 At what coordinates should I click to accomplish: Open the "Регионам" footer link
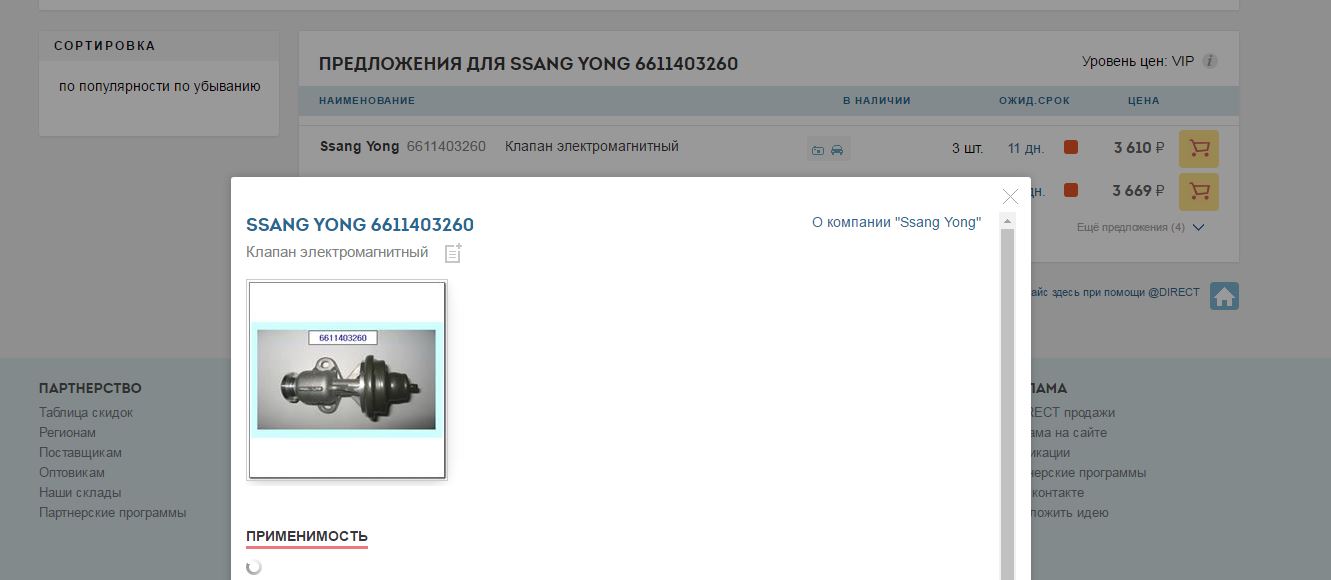[x=68, y=432]
